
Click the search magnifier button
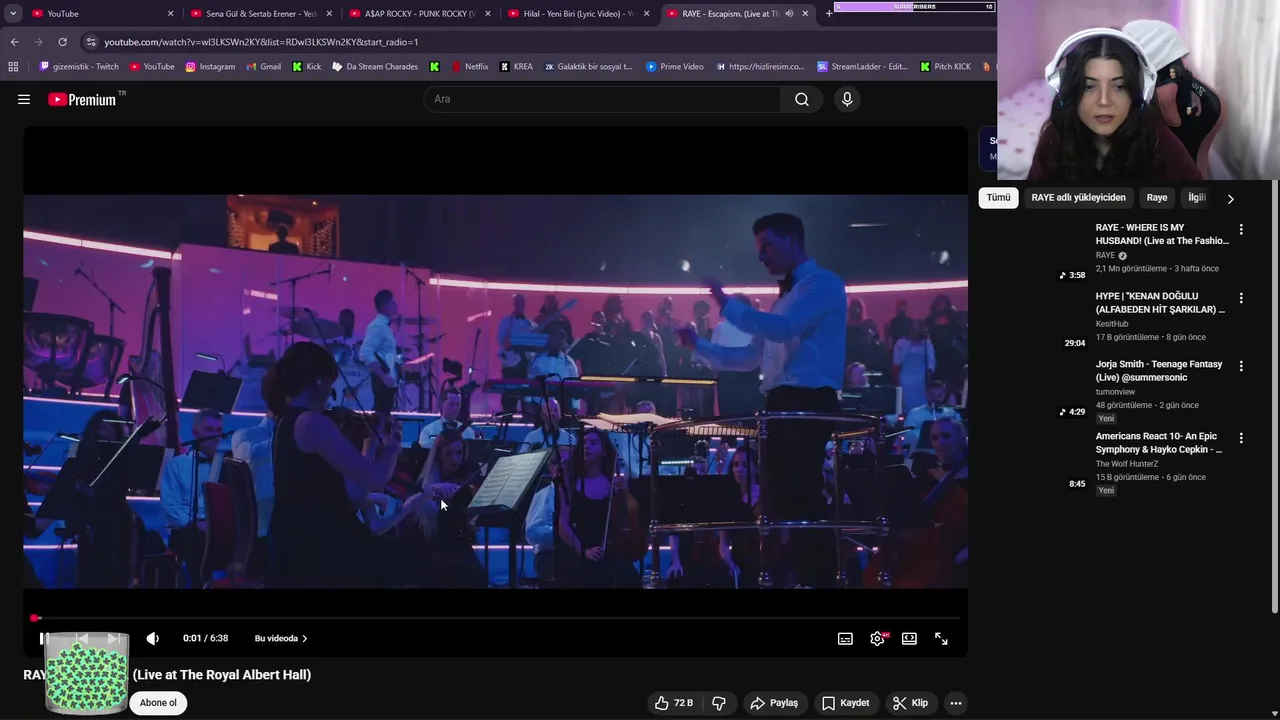(x=802, y=99)
